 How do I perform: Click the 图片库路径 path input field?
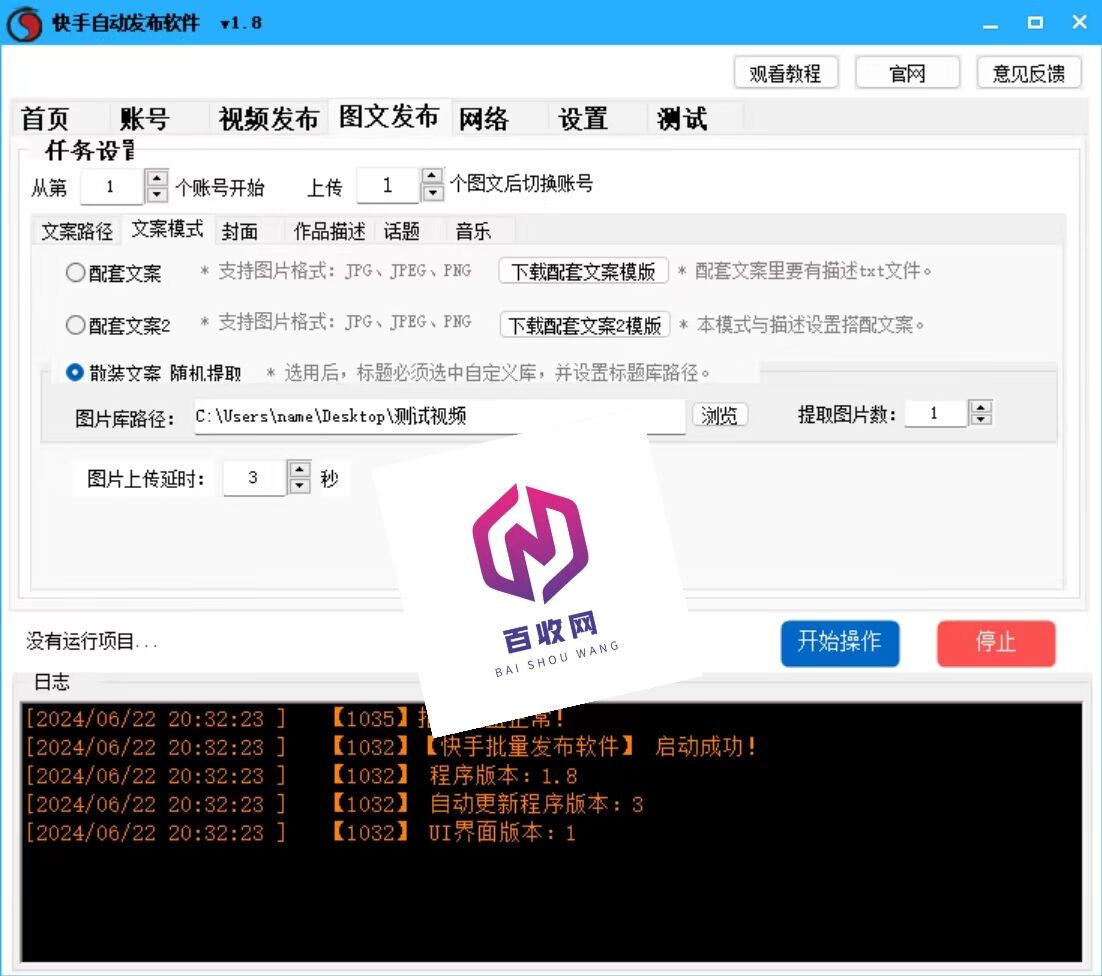click(x=439, y=417)
